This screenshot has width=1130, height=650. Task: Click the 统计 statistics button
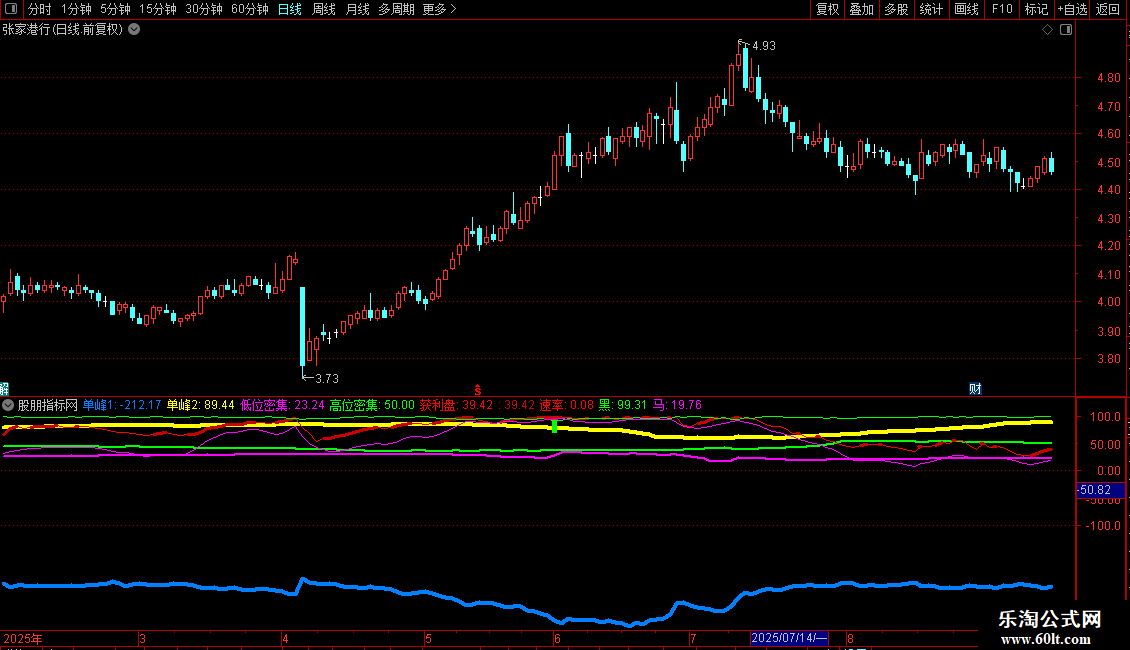coord(931,9)
